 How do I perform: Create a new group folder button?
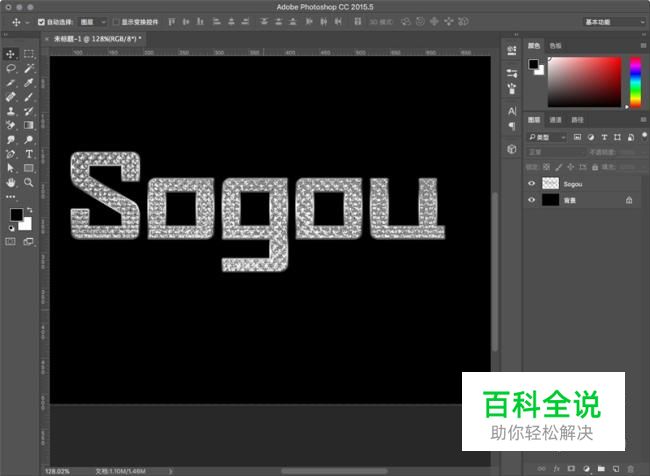tap(601, 469)
